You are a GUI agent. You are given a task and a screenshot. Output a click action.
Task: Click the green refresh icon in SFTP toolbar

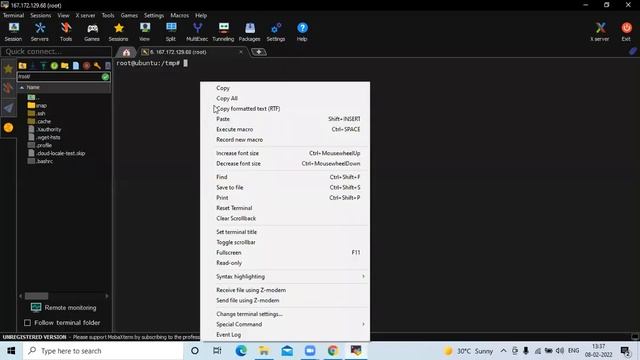pyautogui.click(x=54, y=66)
